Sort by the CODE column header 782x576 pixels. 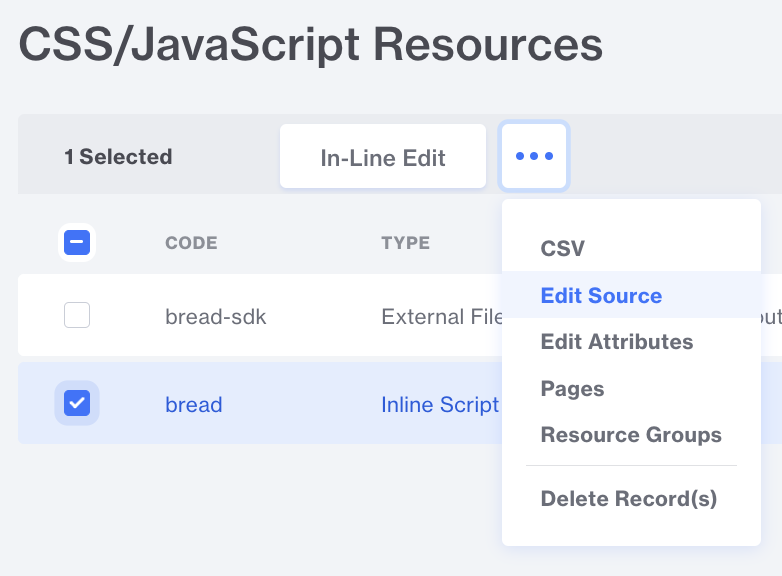[x=191, y=243]
